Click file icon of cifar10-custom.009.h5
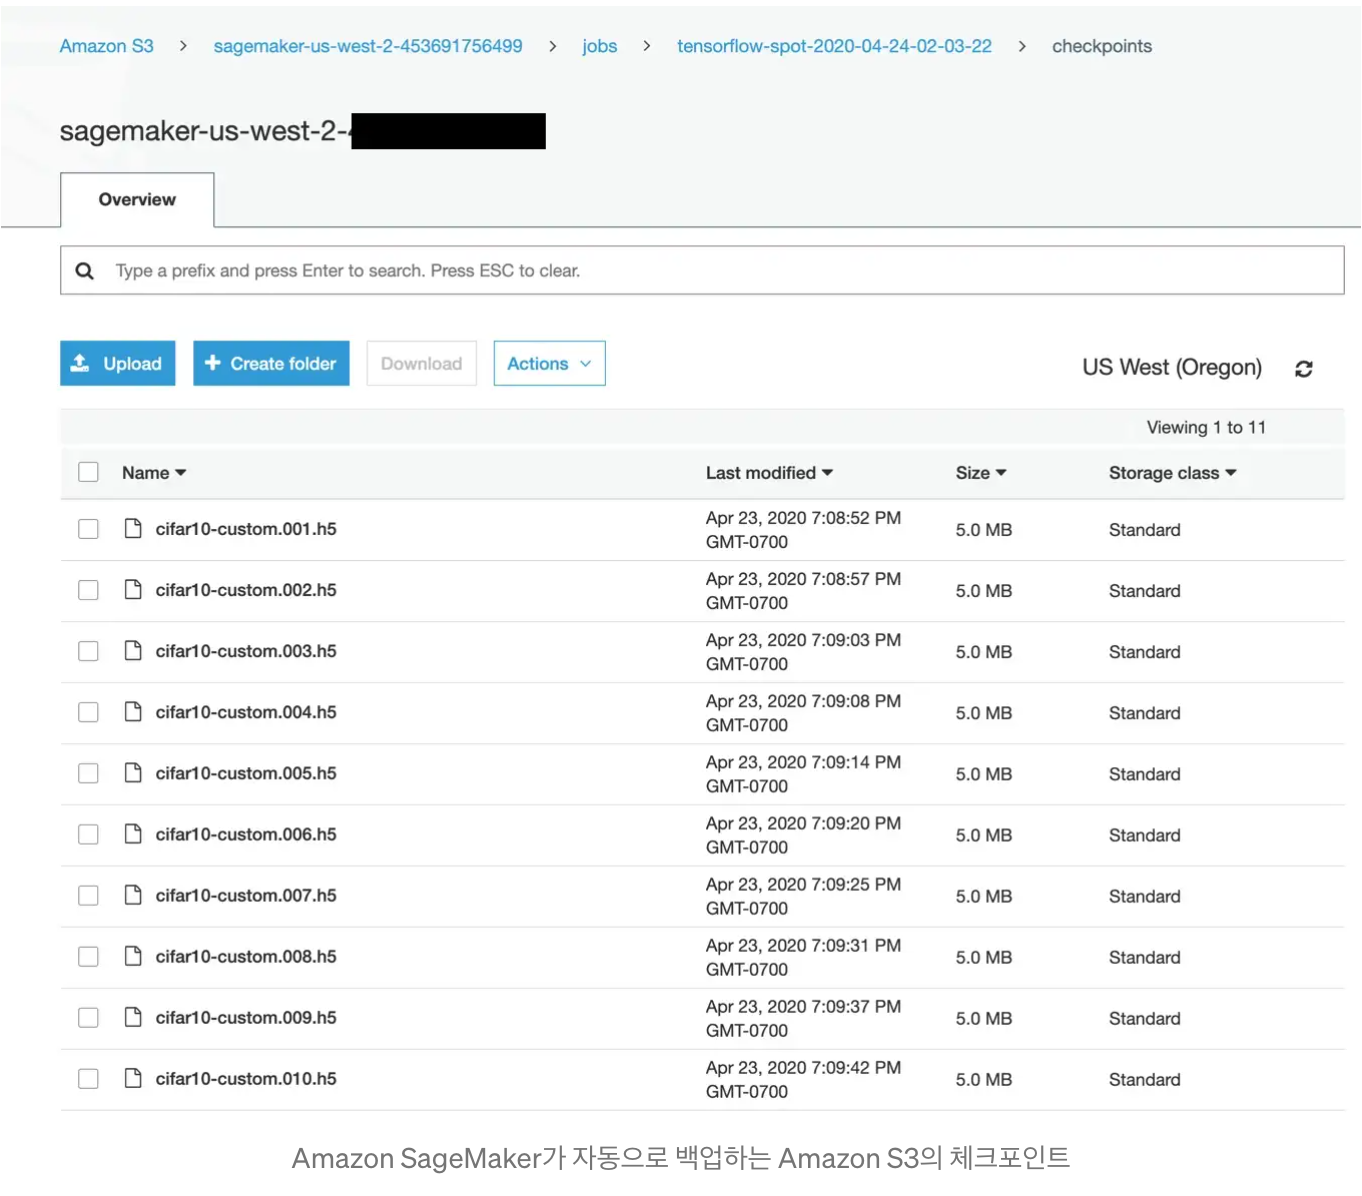Screen dimensions: 1362x1196 (133, 1016)
